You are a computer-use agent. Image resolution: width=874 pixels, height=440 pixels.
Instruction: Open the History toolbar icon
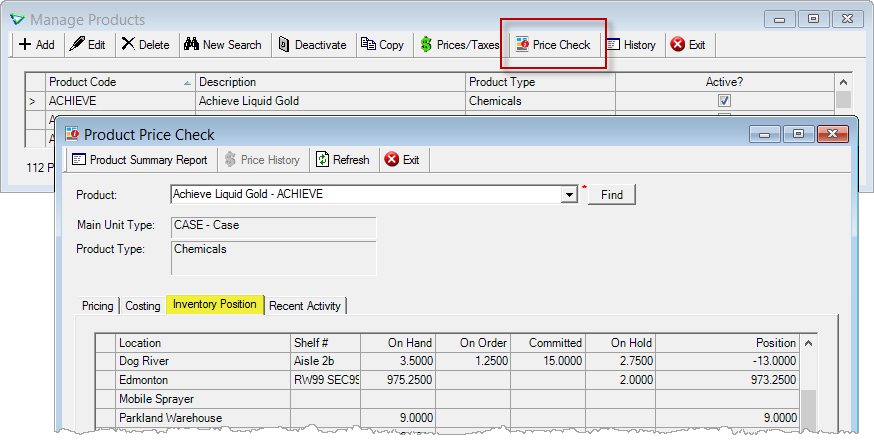point(613,45)
